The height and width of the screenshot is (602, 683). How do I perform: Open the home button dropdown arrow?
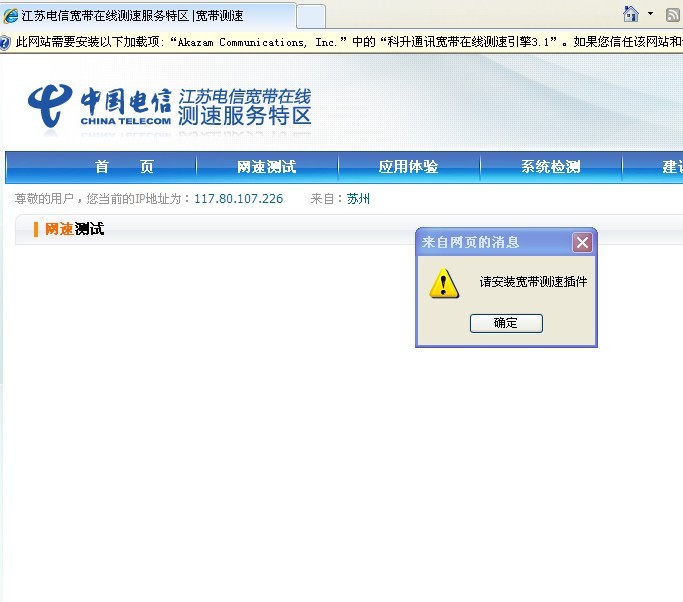650,14
